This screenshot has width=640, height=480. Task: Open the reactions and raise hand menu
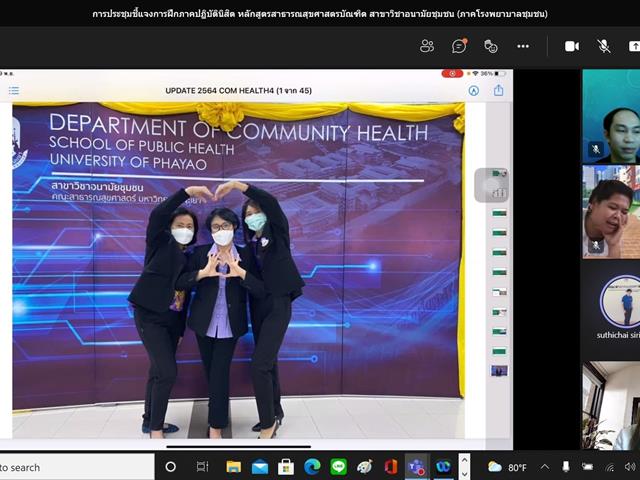491,46
